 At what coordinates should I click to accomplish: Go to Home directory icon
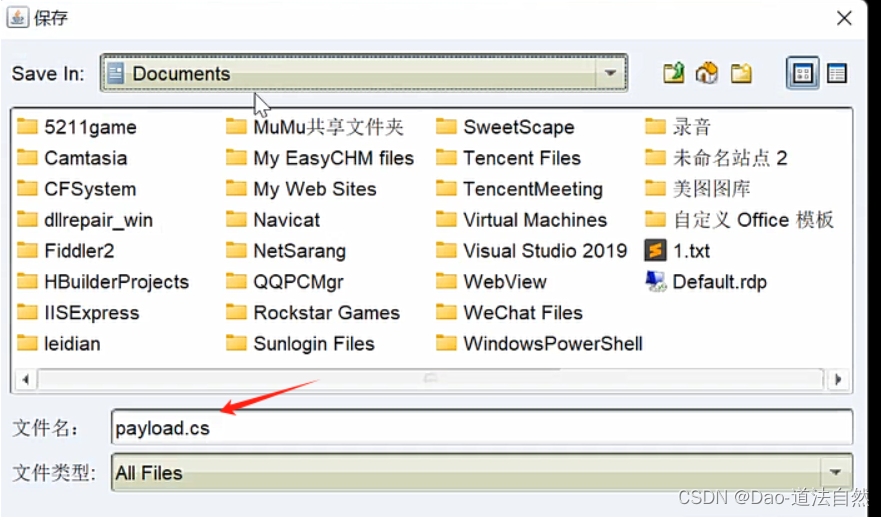click(707, 73)
